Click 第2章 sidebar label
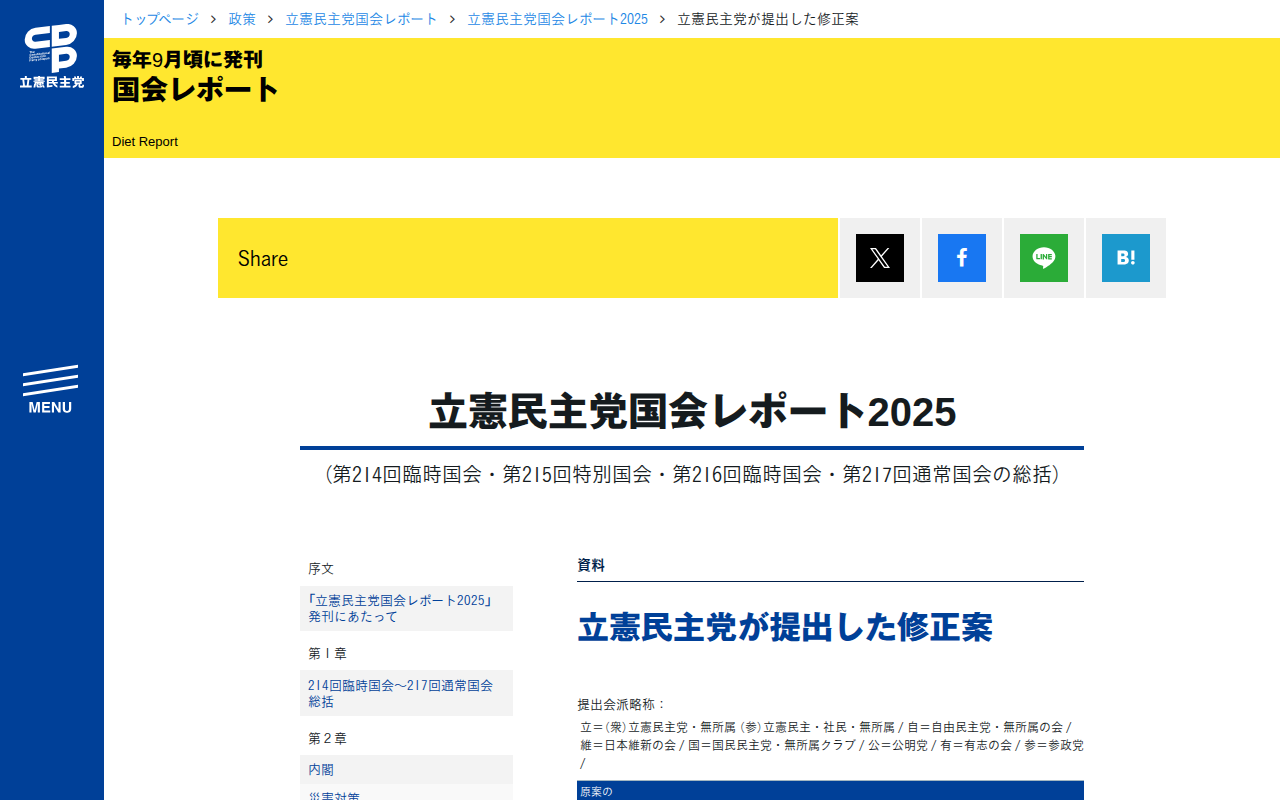1280x800 pixels. coord(327,738)
